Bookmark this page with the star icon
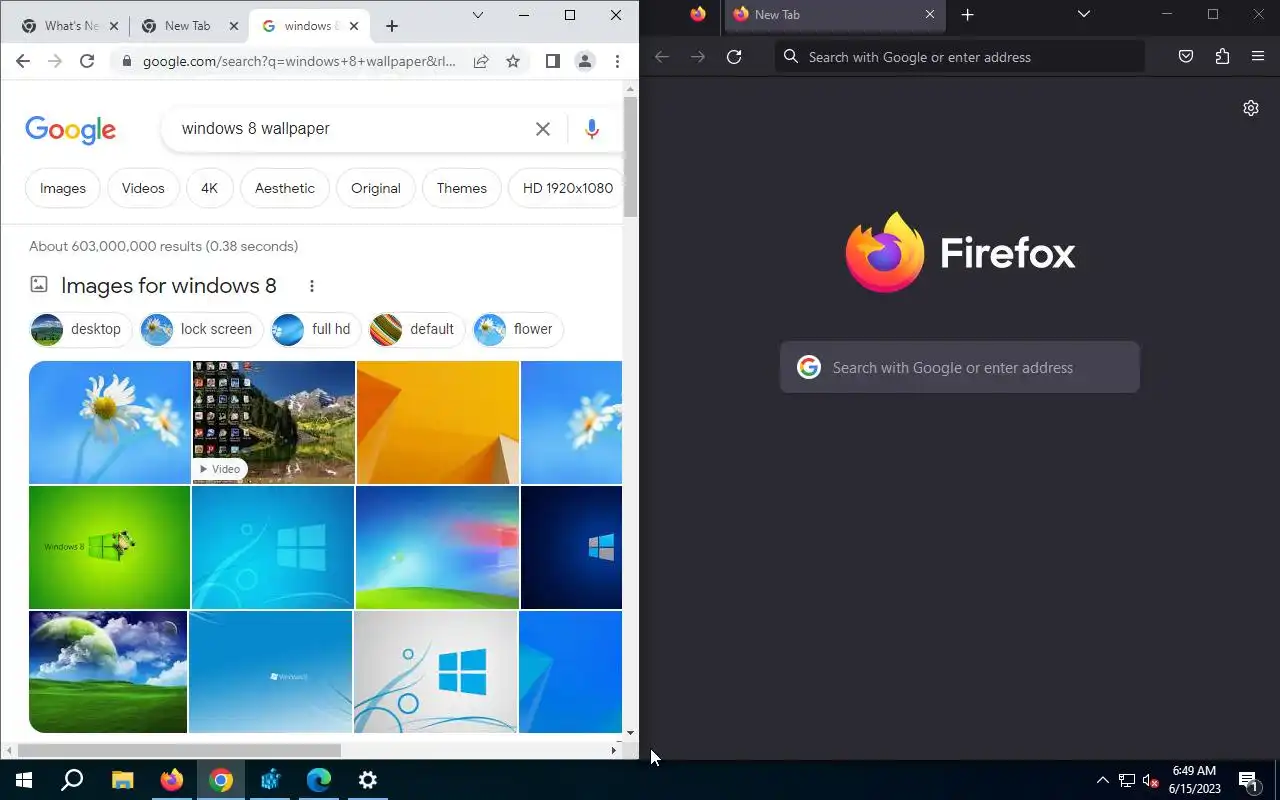Screen dimensions: 1280x800 (x=513, y=61)
